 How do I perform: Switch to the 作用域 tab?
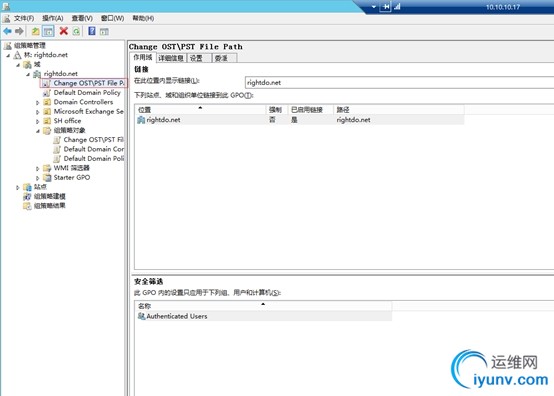[143, 57]
